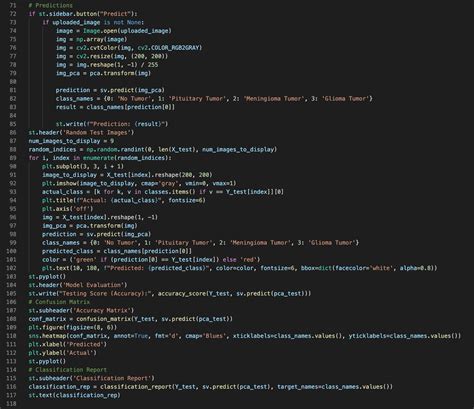This screenshot has height=409, width=474.
Task: Place cursor in the pca.transform(img) call on line 79
Action: (x=120, y=73)
